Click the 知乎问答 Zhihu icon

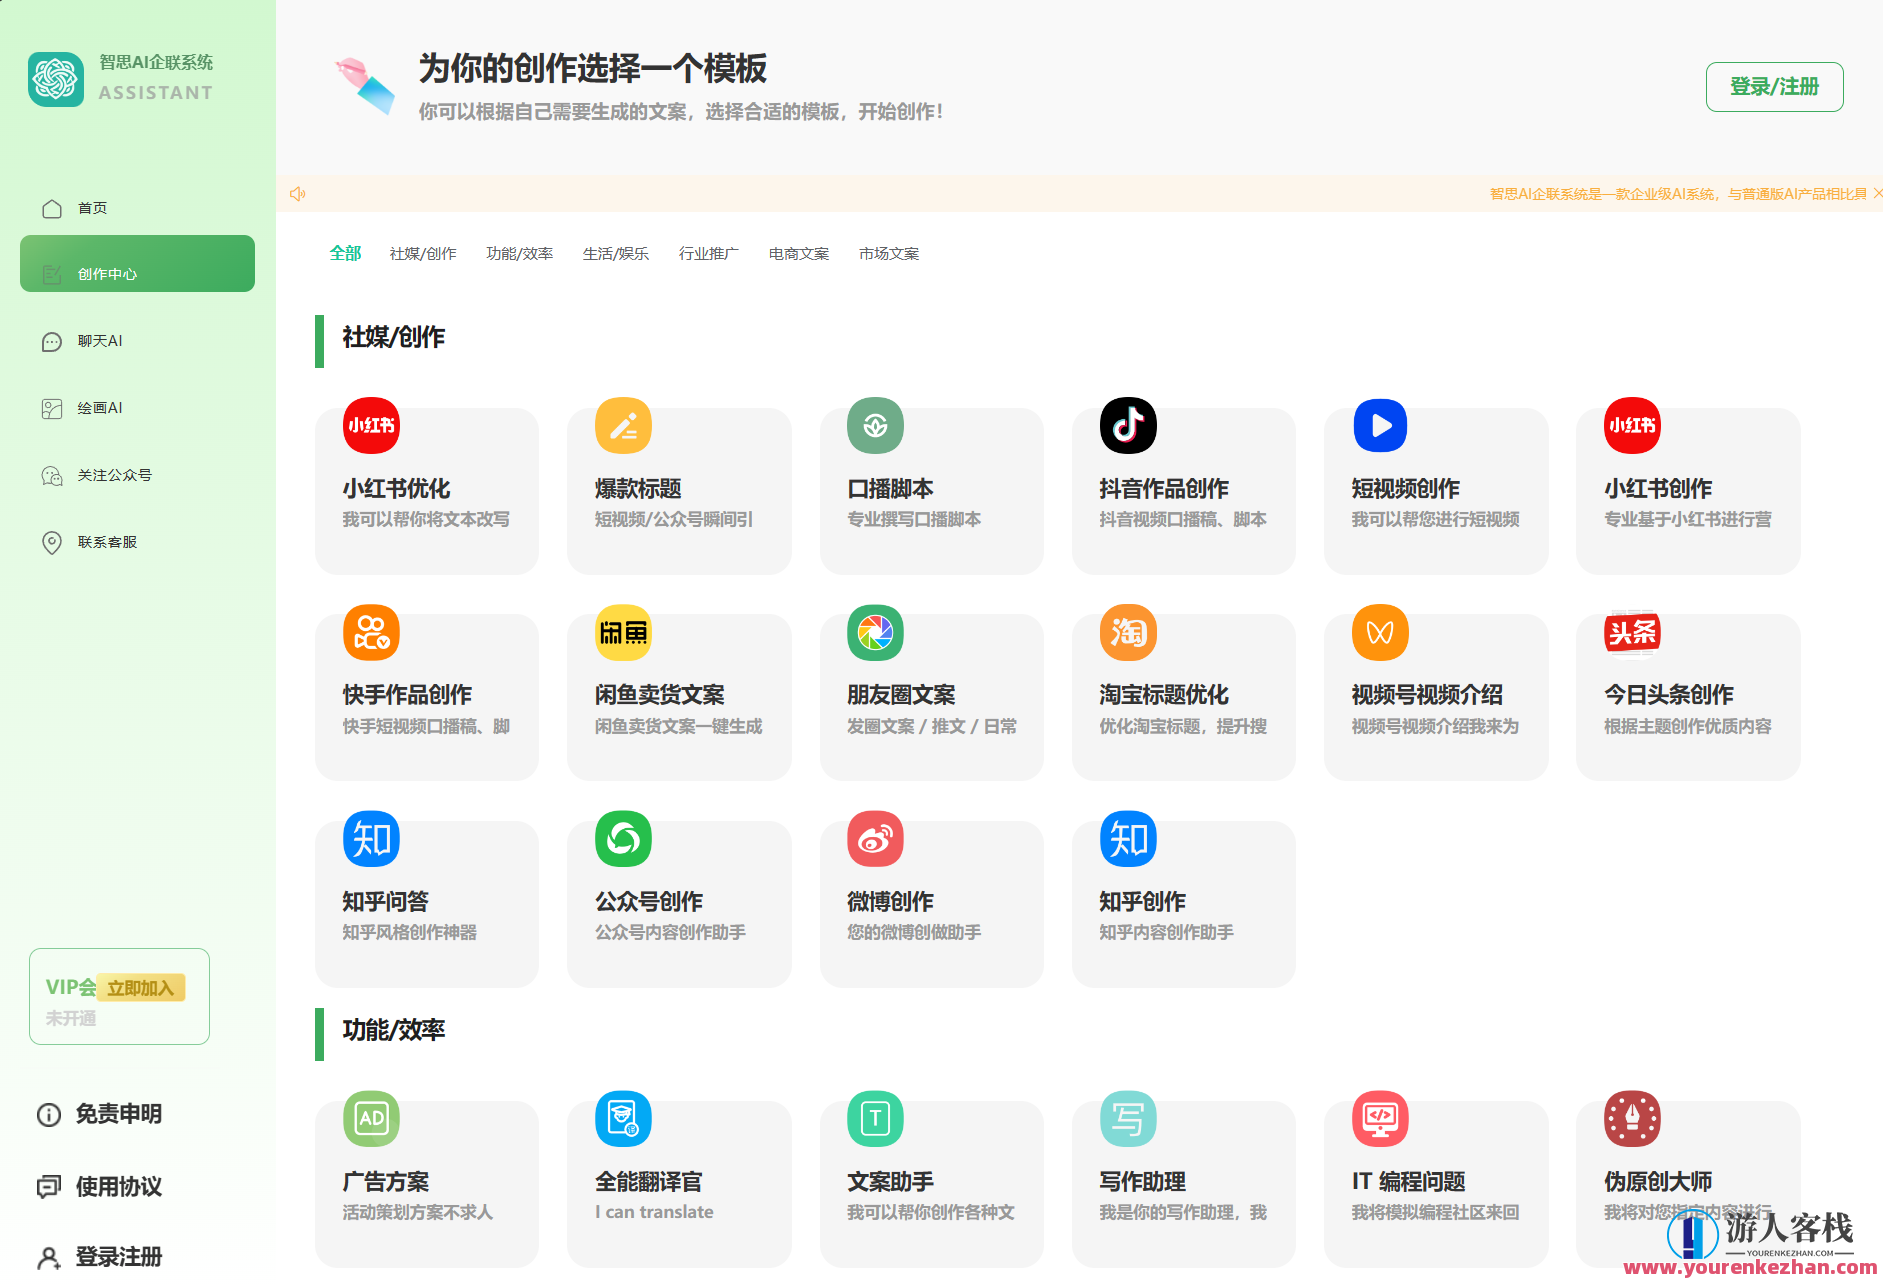[370, 839]
